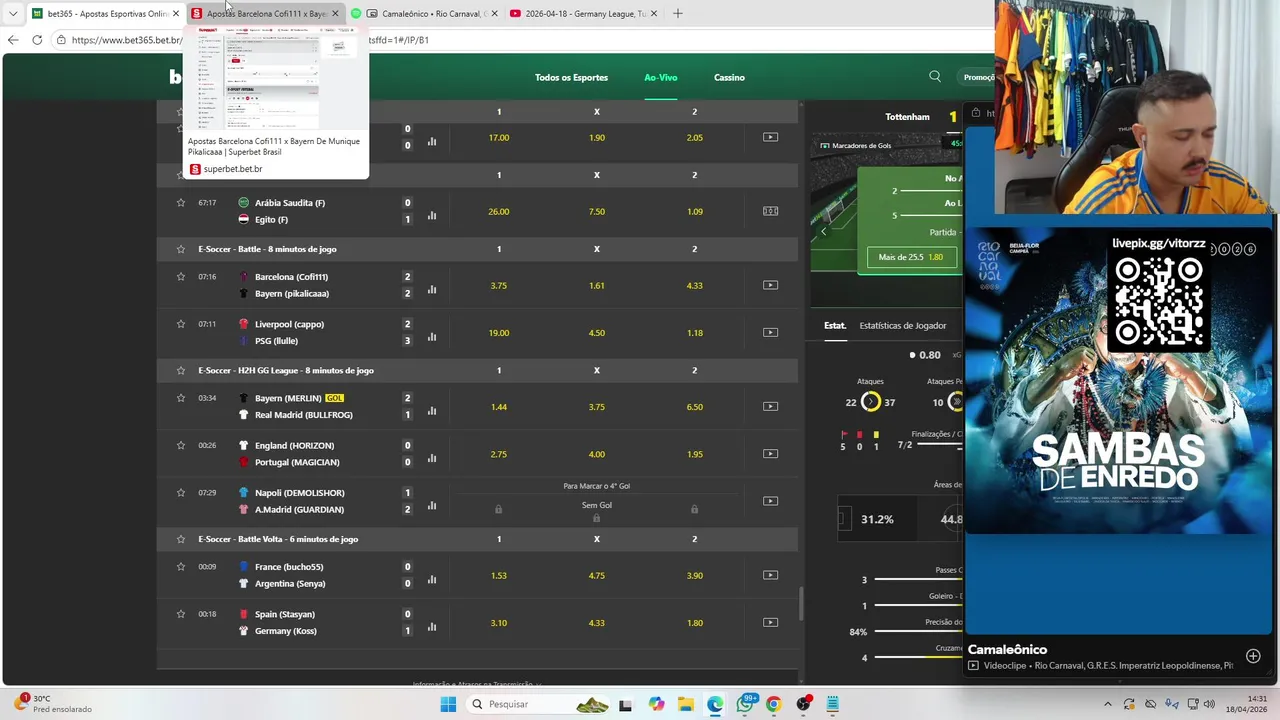Viewport: 1280px width, 720px height.
Task: Switch to the bet365 browser tab
Action: (x=105, y=14)
